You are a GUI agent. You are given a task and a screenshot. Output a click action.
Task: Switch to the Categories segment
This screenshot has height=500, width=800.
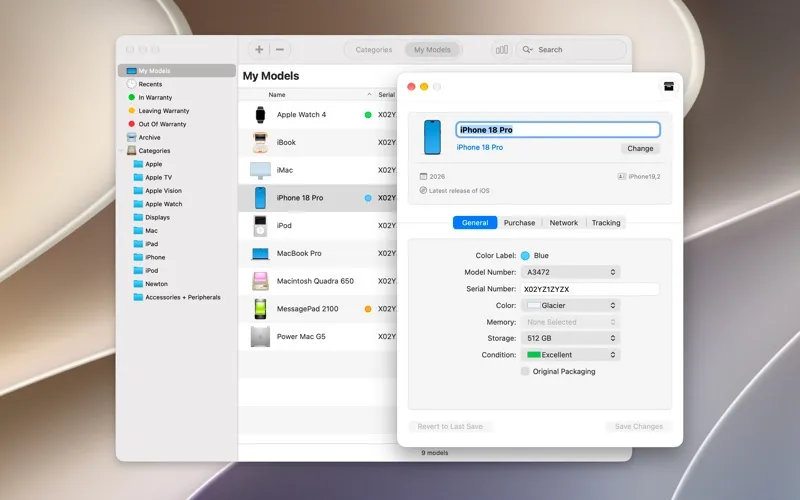(x=374, y=49)
